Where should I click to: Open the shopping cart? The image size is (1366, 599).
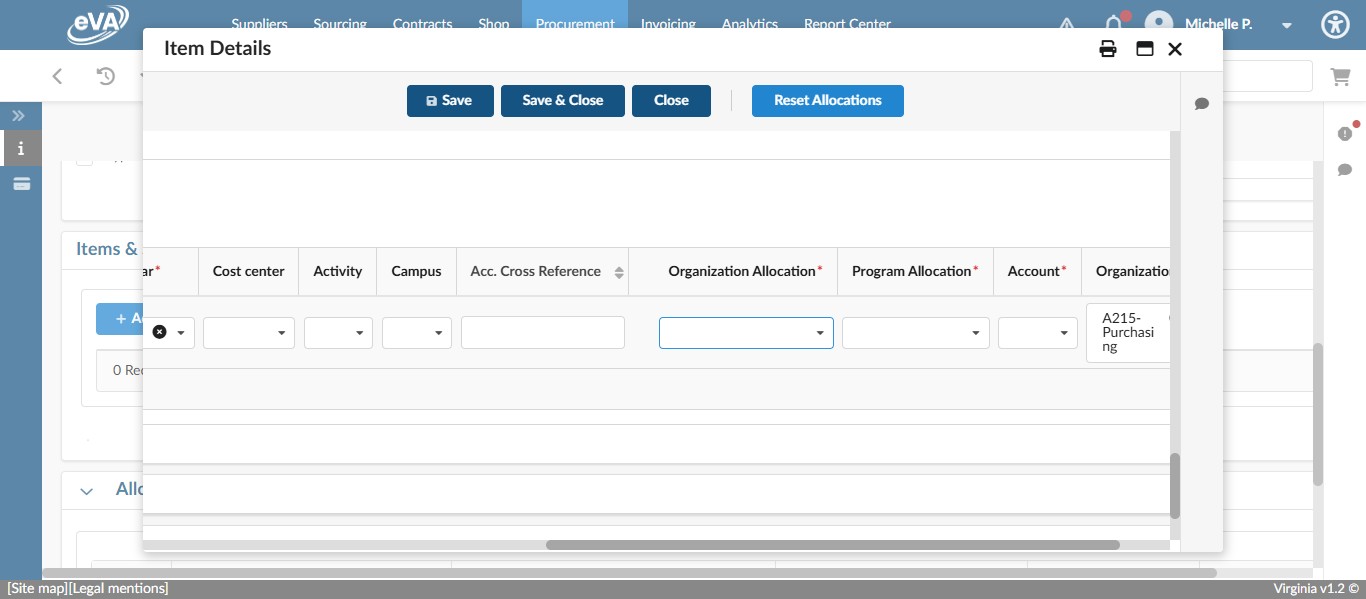1340,76
